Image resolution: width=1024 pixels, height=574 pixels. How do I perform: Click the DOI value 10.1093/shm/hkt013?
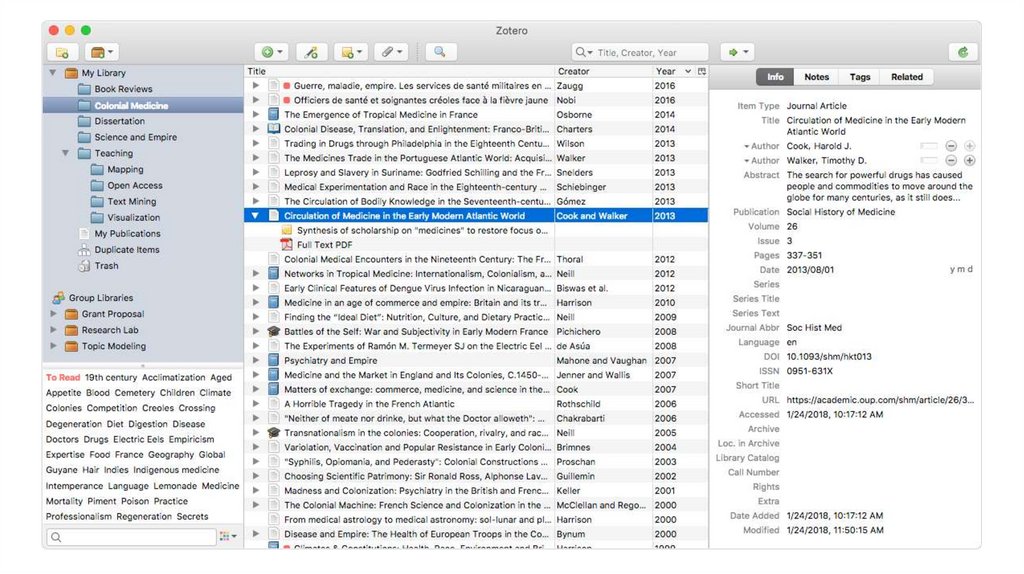pos(829,357)
